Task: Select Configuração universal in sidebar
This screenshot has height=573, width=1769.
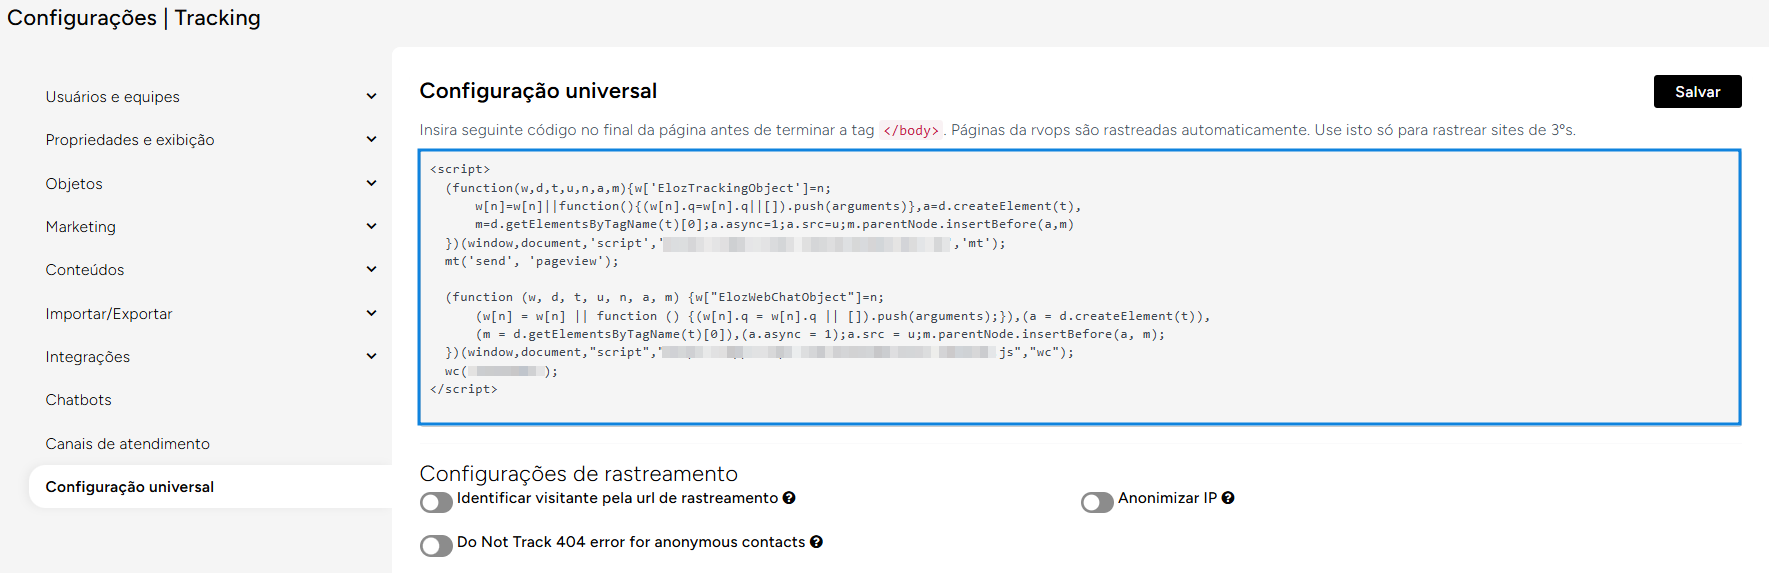Action: click(129, 487)
